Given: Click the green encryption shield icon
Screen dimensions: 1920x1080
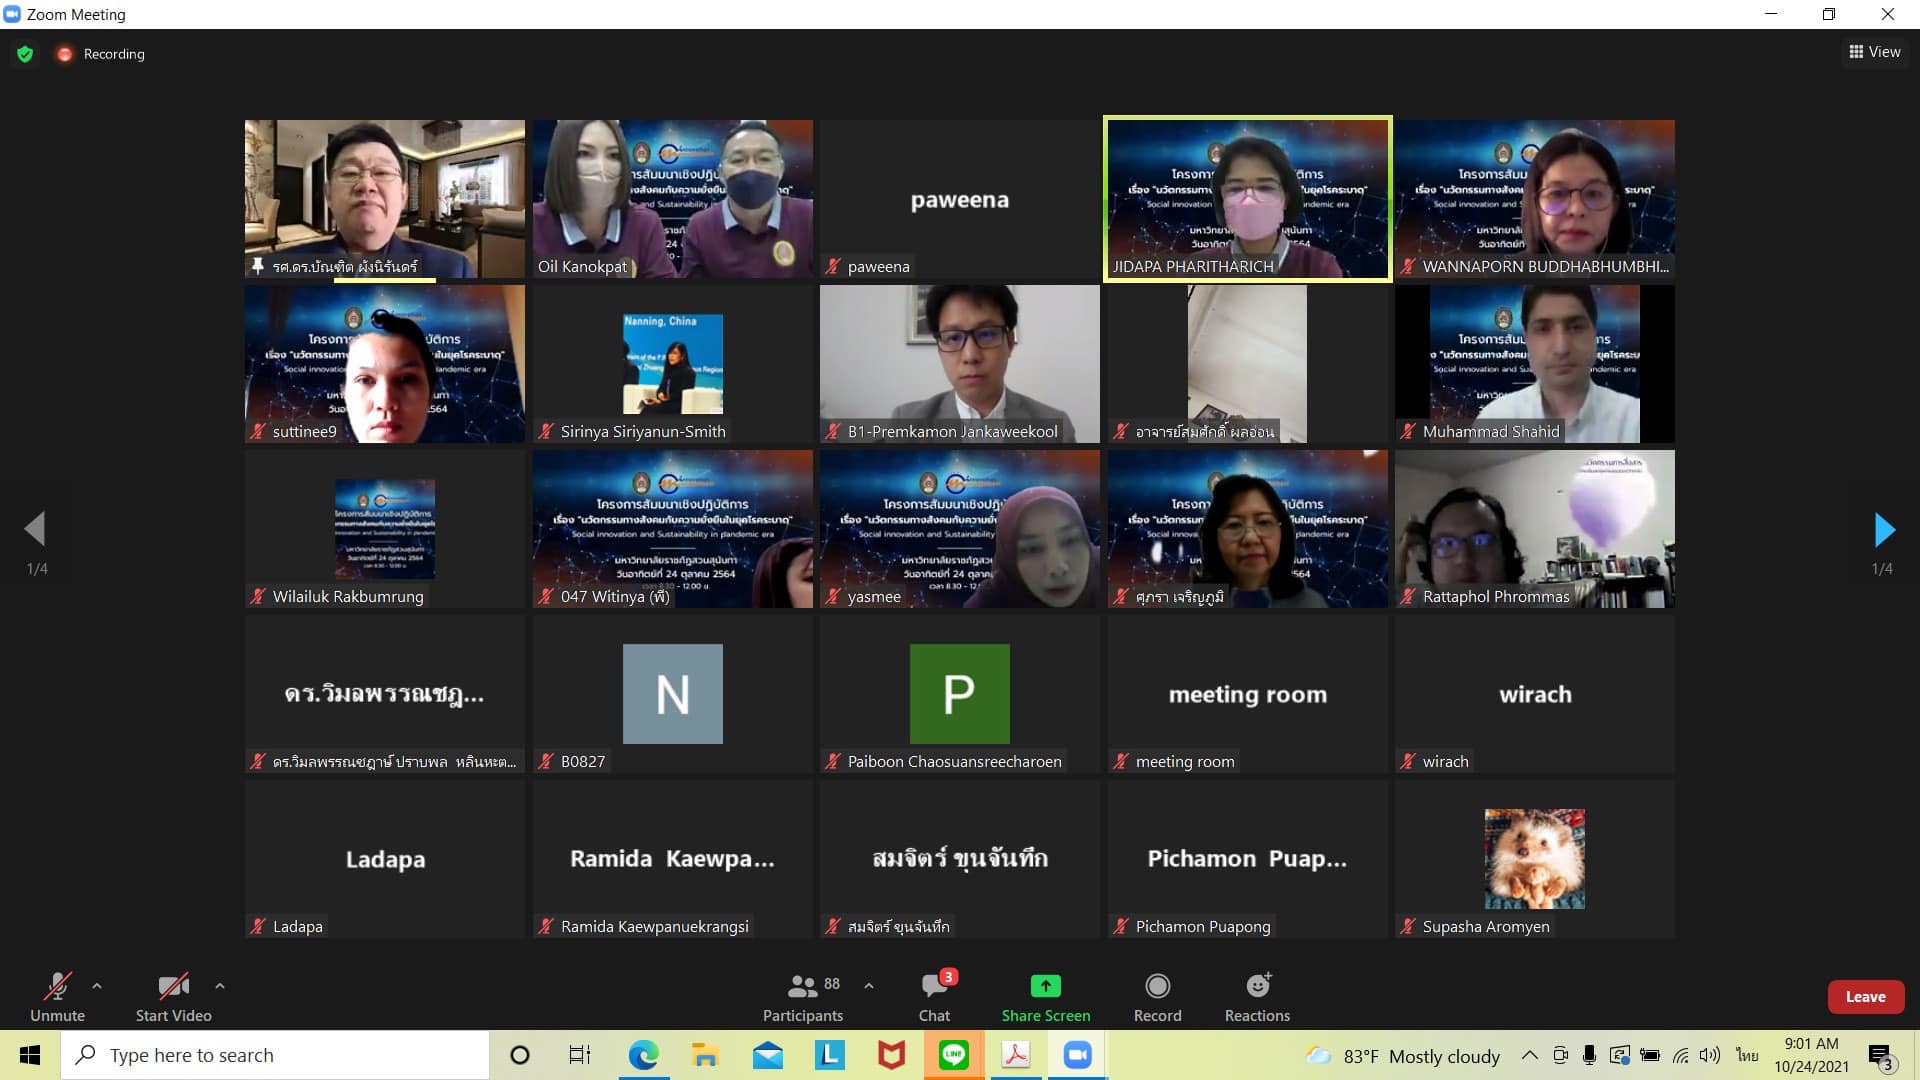Looking at the screenshot, I should coord(25,54).
